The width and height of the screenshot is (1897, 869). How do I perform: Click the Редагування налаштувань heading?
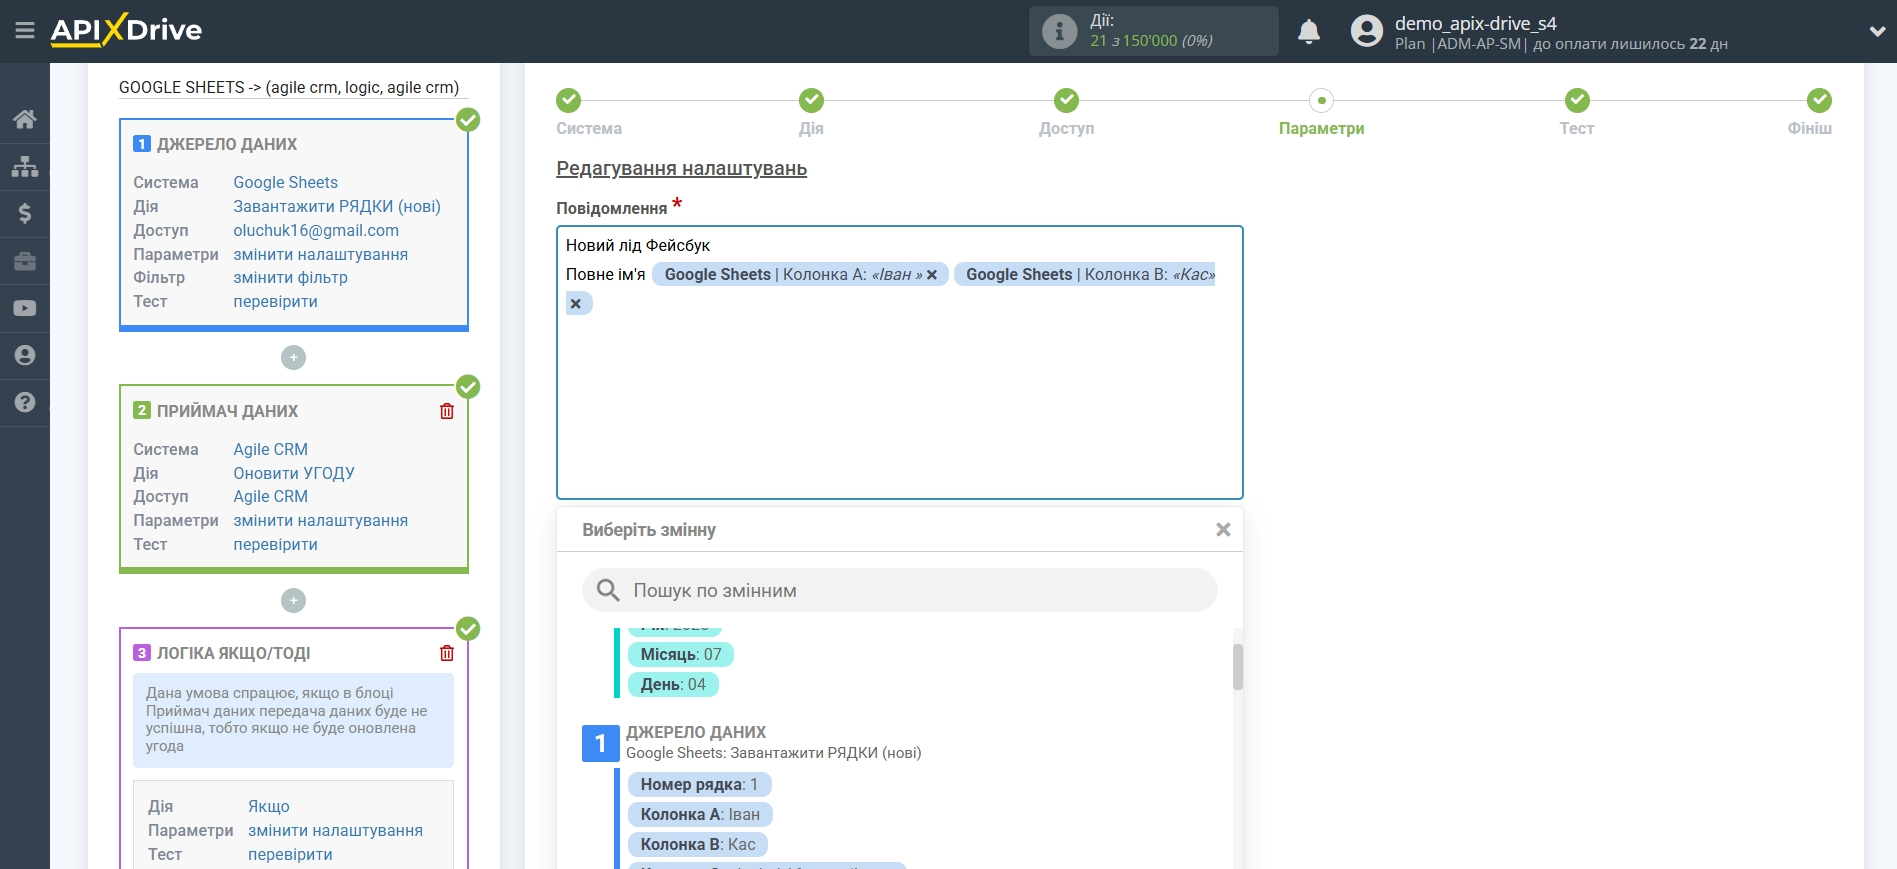[x=681, y=168]
